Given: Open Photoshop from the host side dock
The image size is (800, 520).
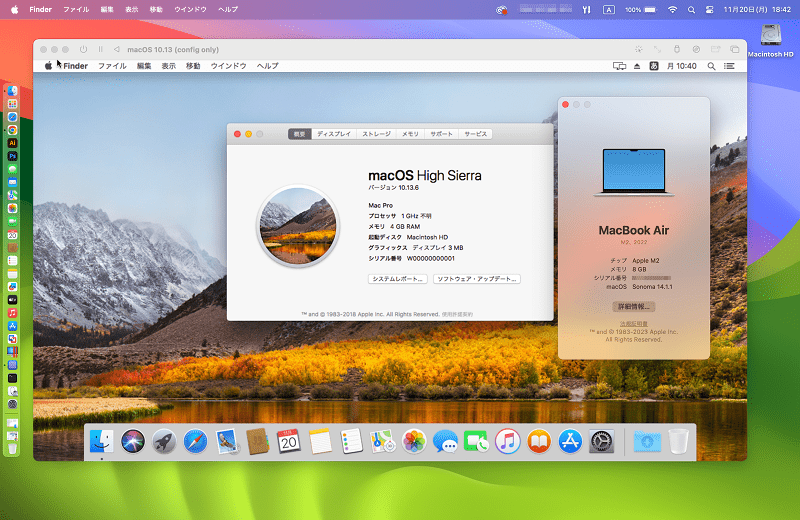Looking at the screenshot, I should 12,156.
